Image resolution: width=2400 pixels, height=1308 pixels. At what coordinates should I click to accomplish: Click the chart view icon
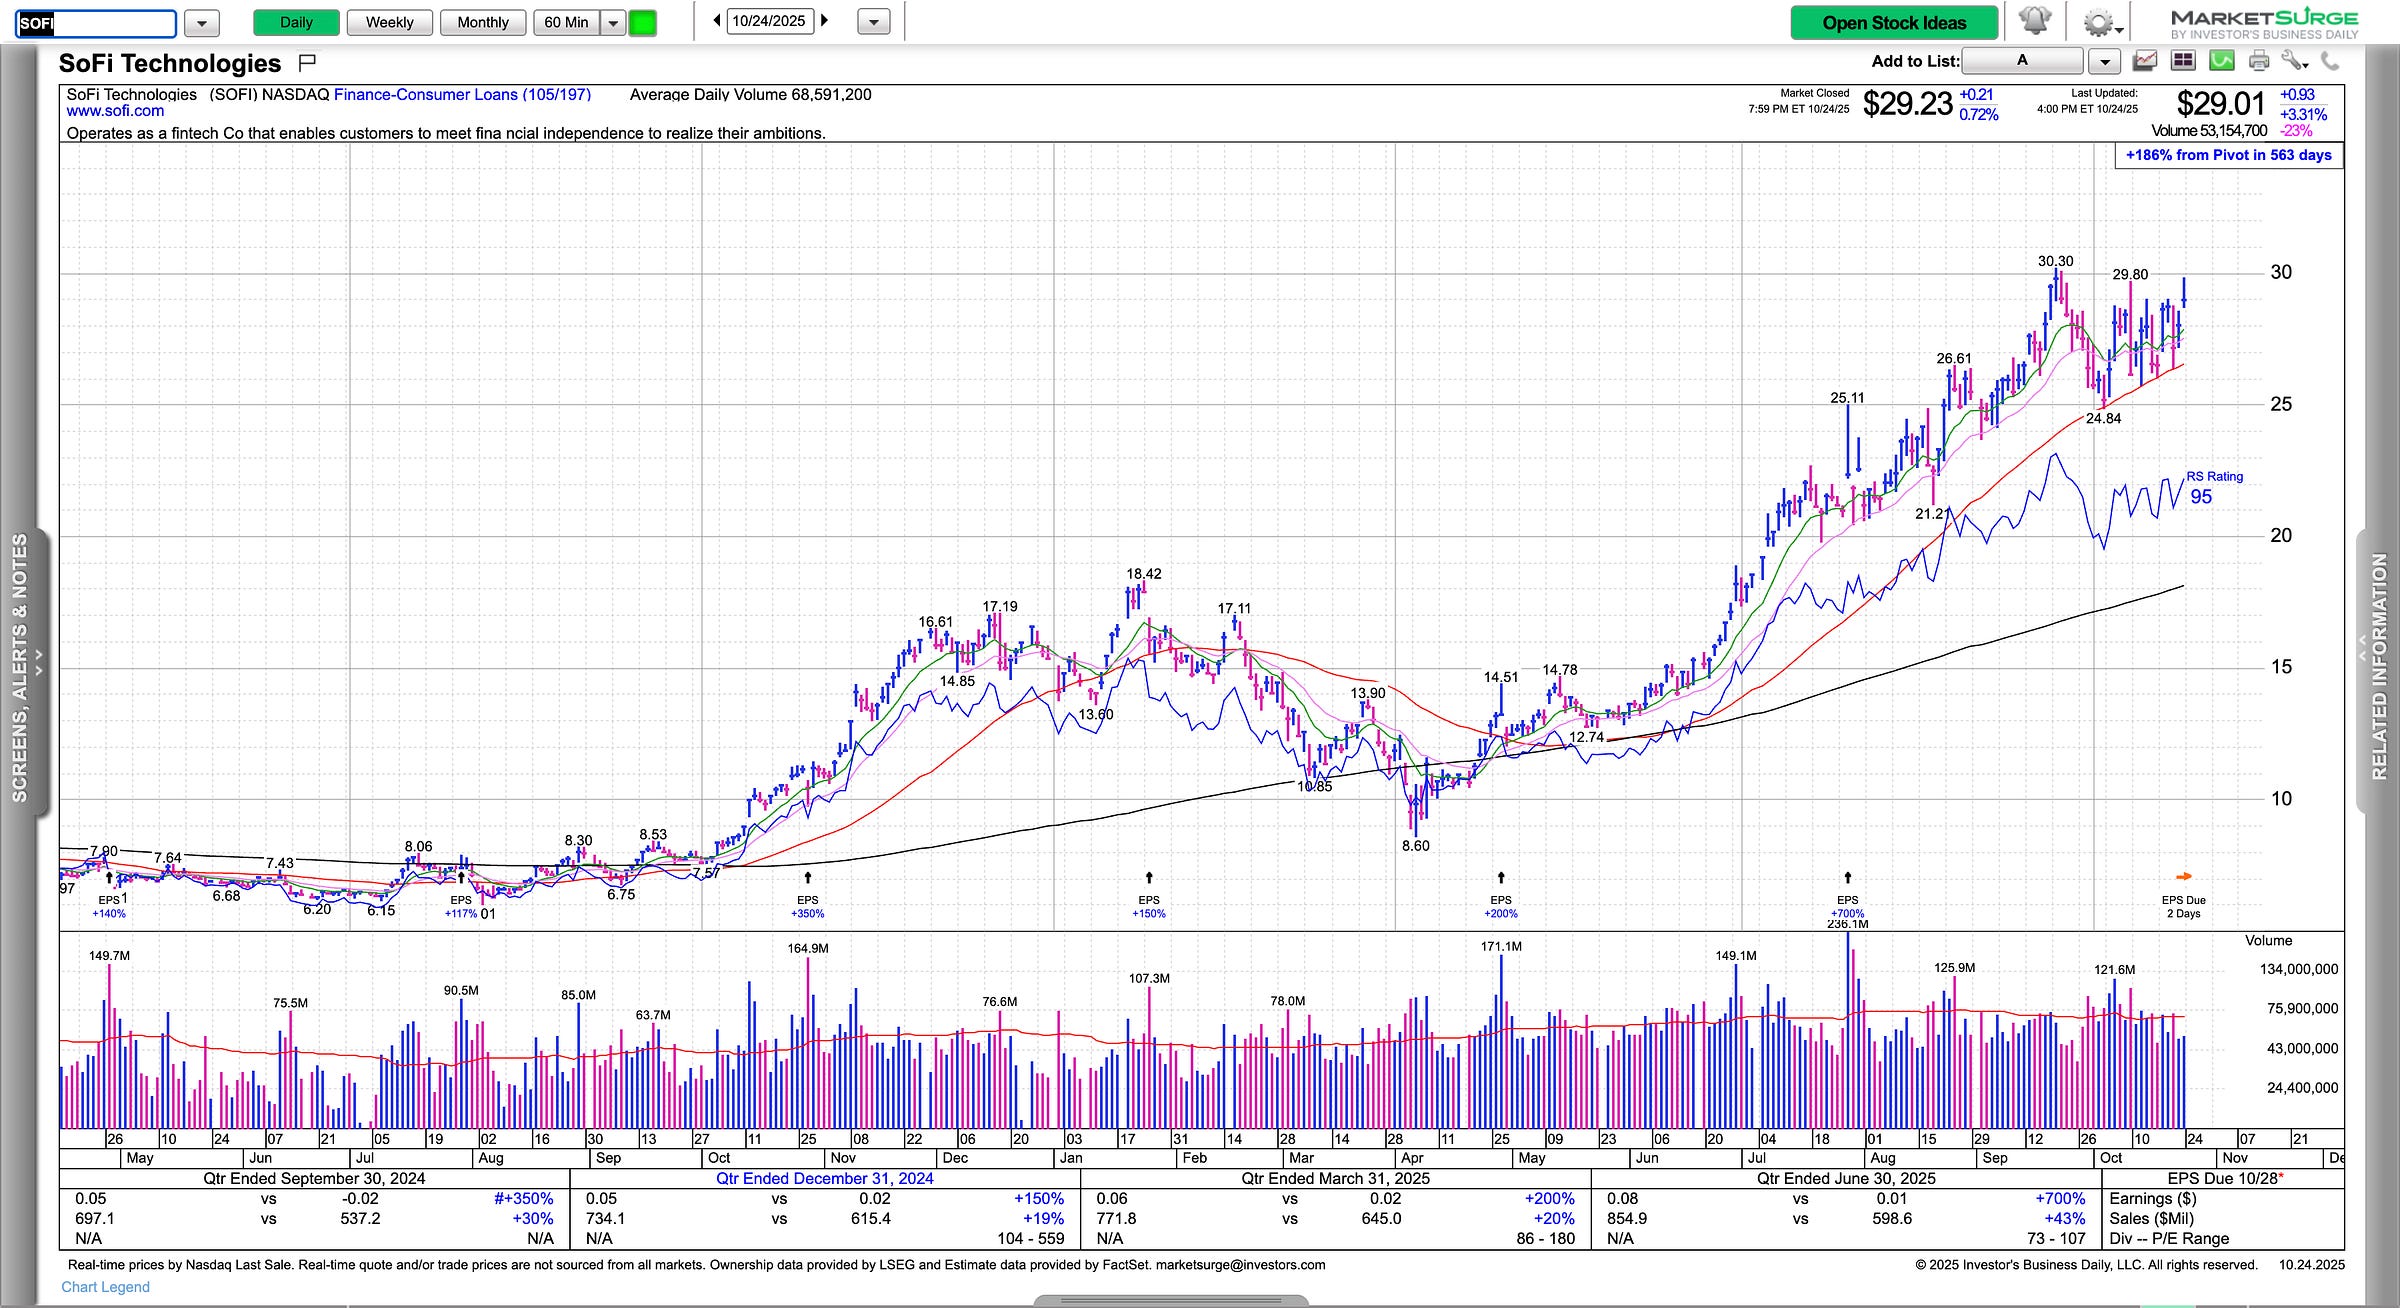click(x=2144, y=62)
